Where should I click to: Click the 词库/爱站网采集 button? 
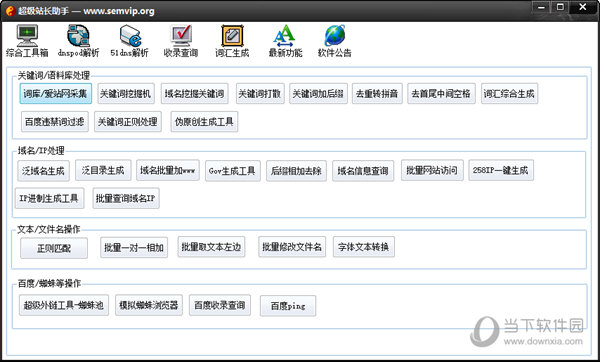point(56,94)
